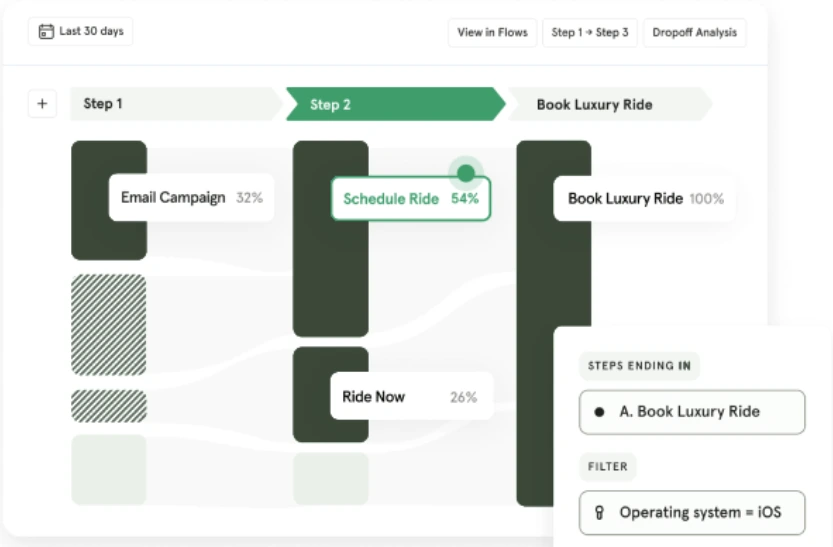Screen dimensions: 833x547
Task: Open the Step 1 → Step 3 selector
Action: (590, 33)
